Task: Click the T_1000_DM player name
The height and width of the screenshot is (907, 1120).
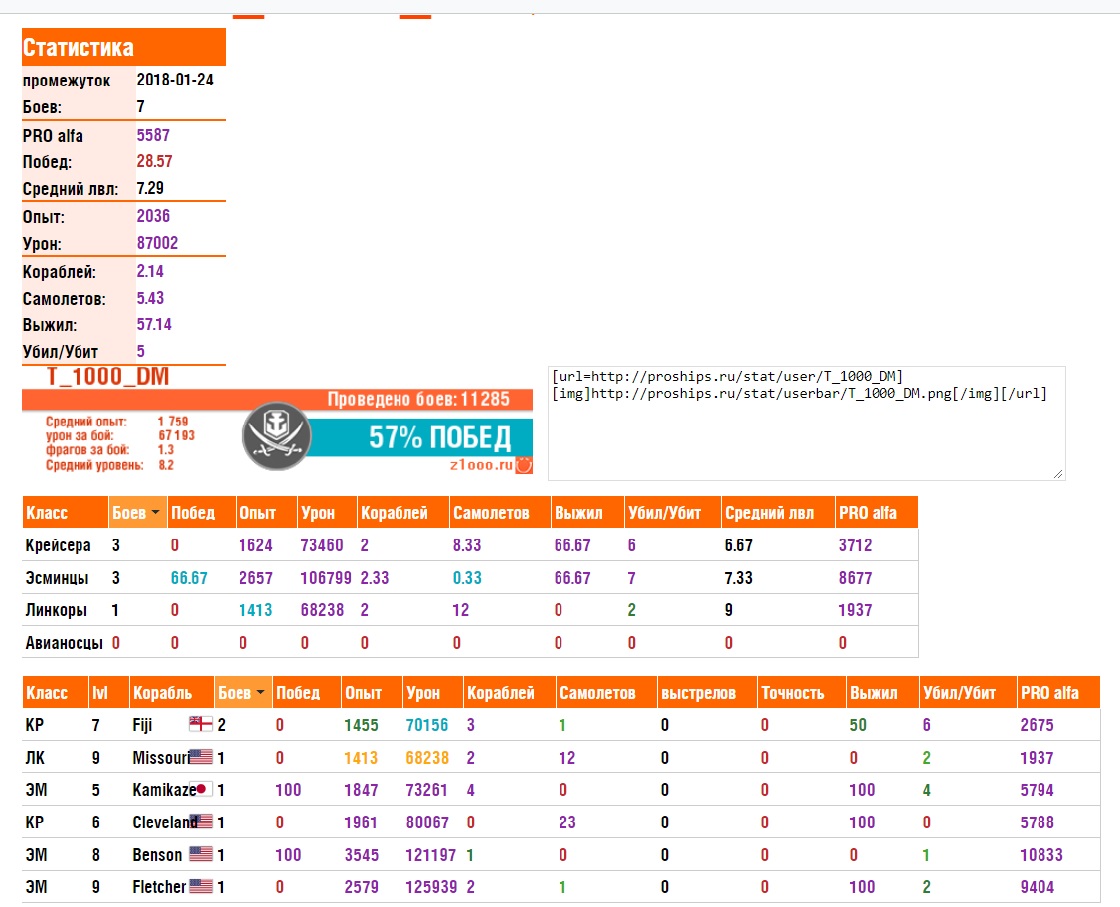Action: click(x=108, y=376)
